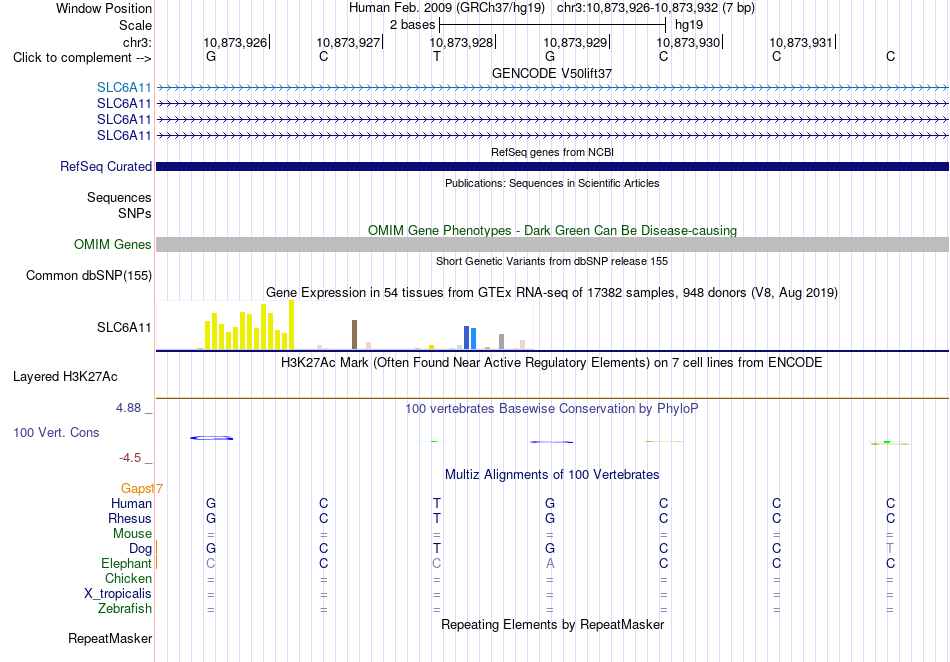Open the 'H3K27Ac Mark' ENCODE track title
950x662 pixels.
552,363
